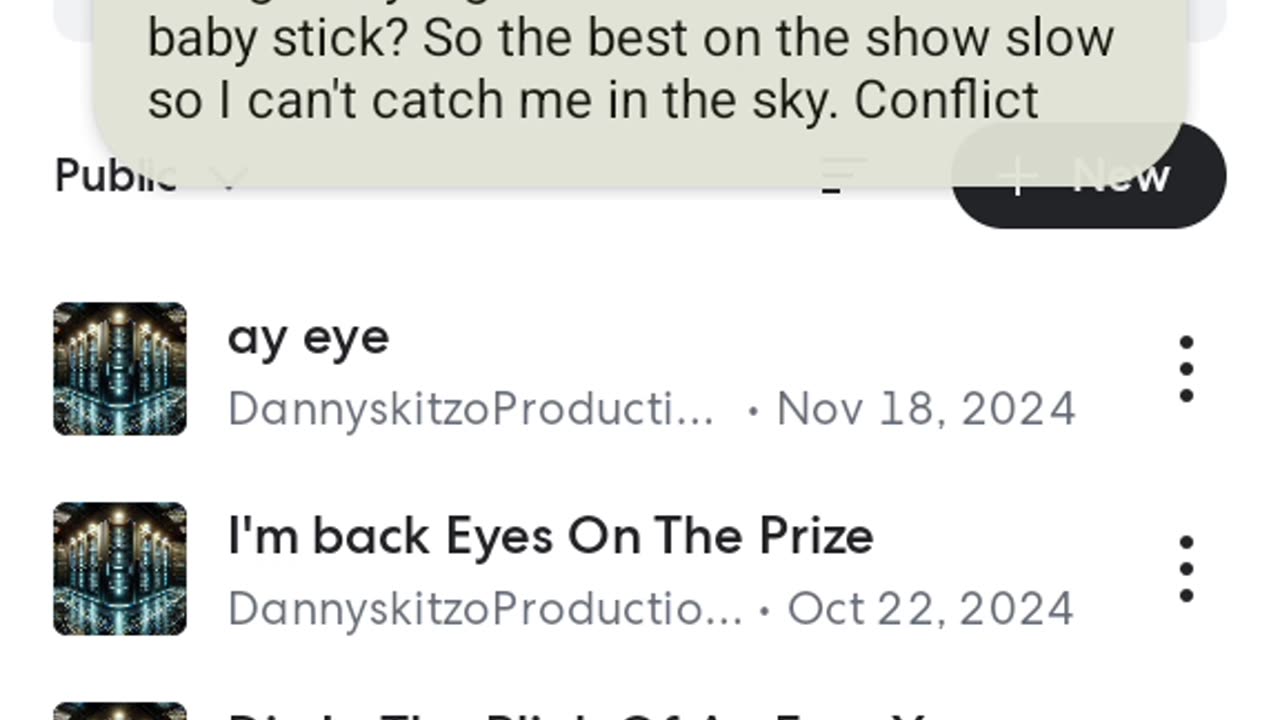The height and width of the screenshot is (720, 1280).
Task: Click the card edge behind the caption overlay
Action: [1208, 20]
